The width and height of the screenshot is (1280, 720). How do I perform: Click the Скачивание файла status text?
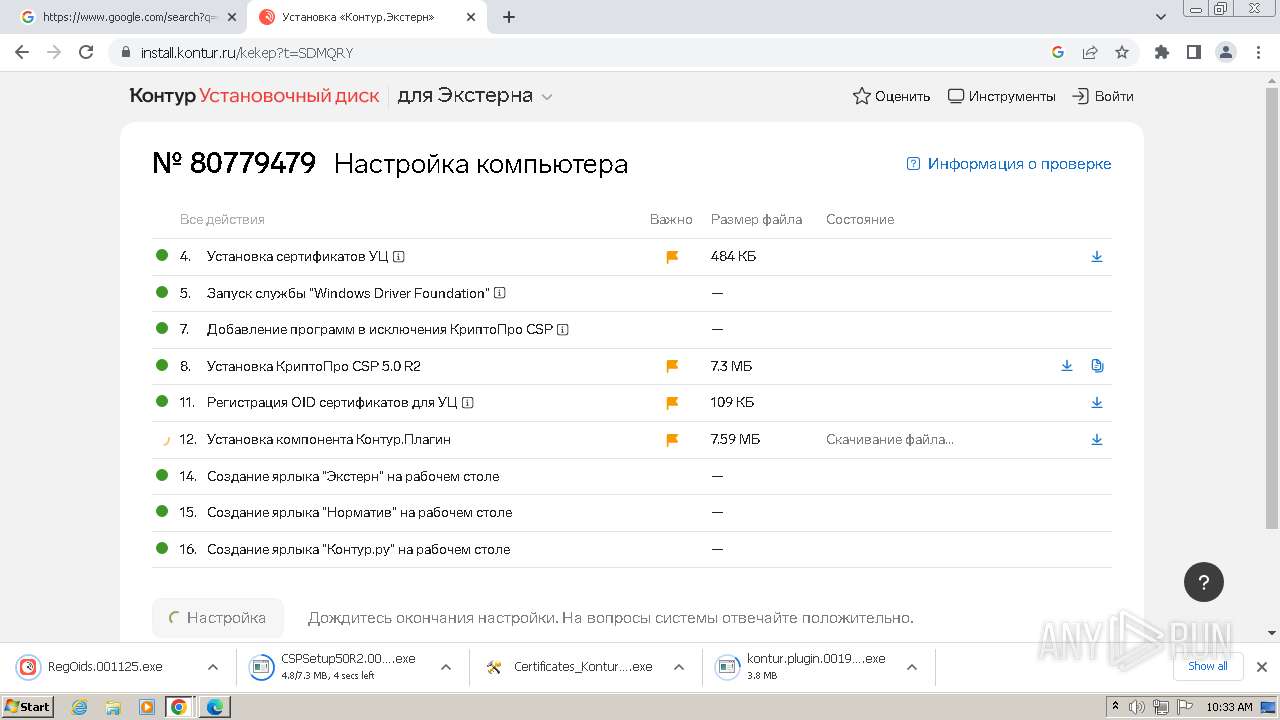890,440
